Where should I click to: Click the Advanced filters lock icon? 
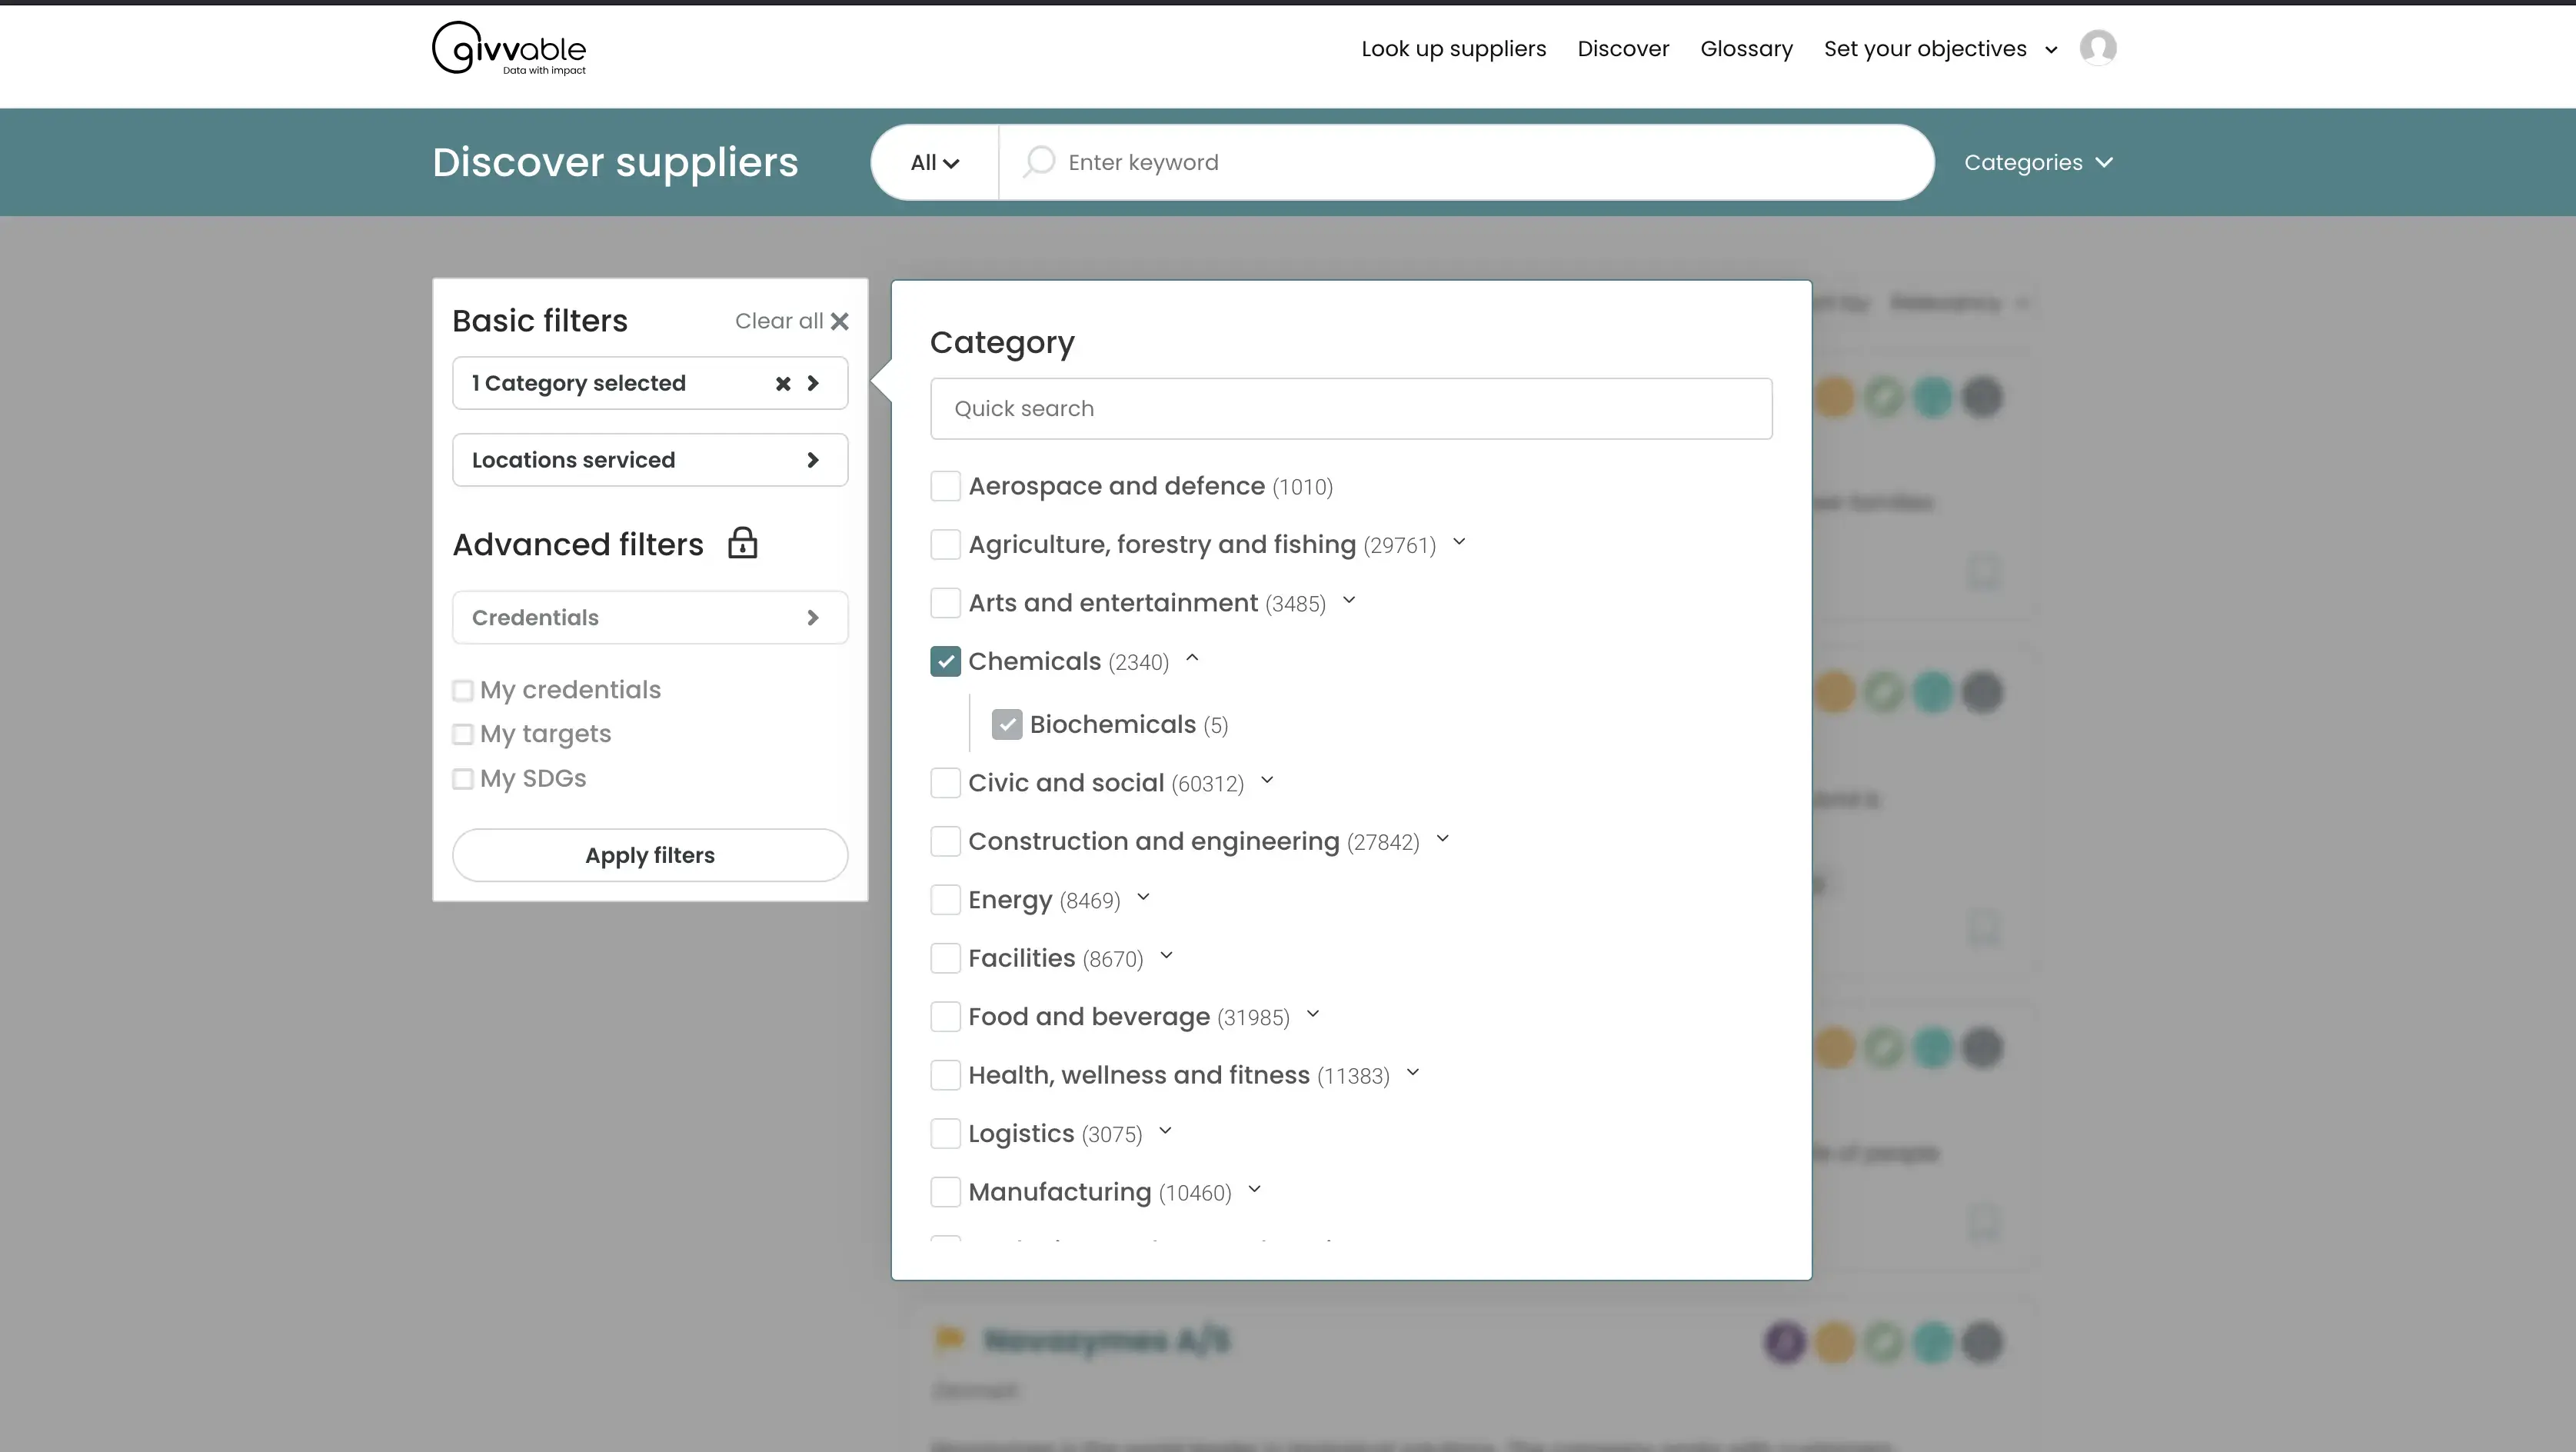click(741, 543)
